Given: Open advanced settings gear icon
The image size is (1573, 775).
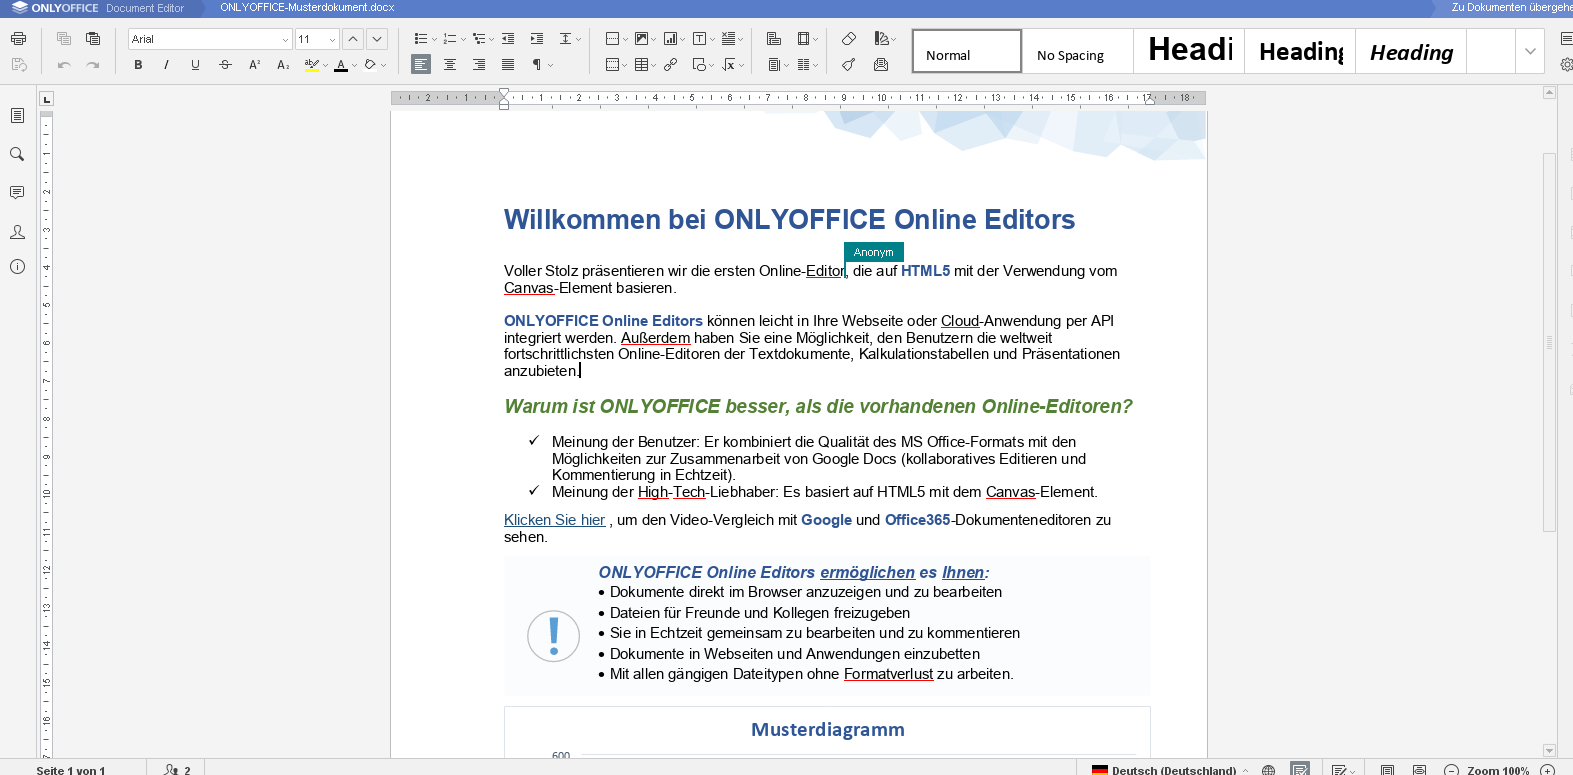Looking at the screenshot, I should pyautogui.click(x=1566, y=65).
